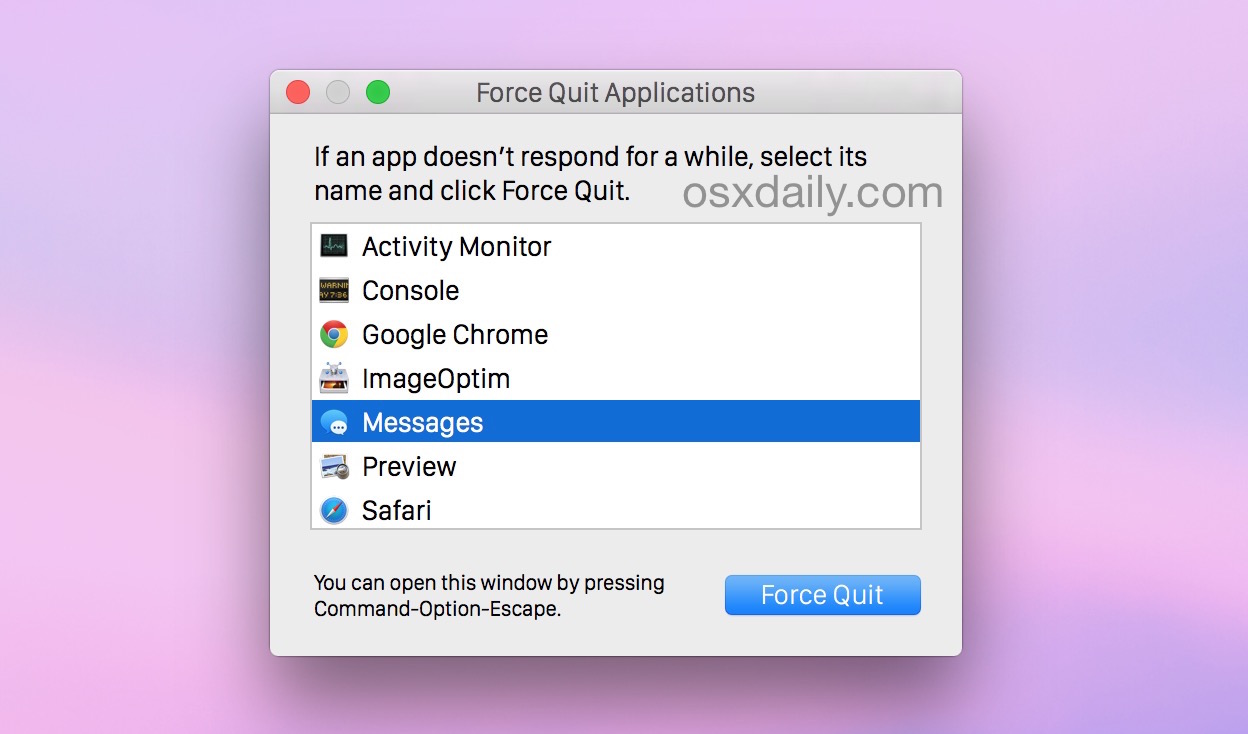Click the green zoom window button

[x=378, y=91]
